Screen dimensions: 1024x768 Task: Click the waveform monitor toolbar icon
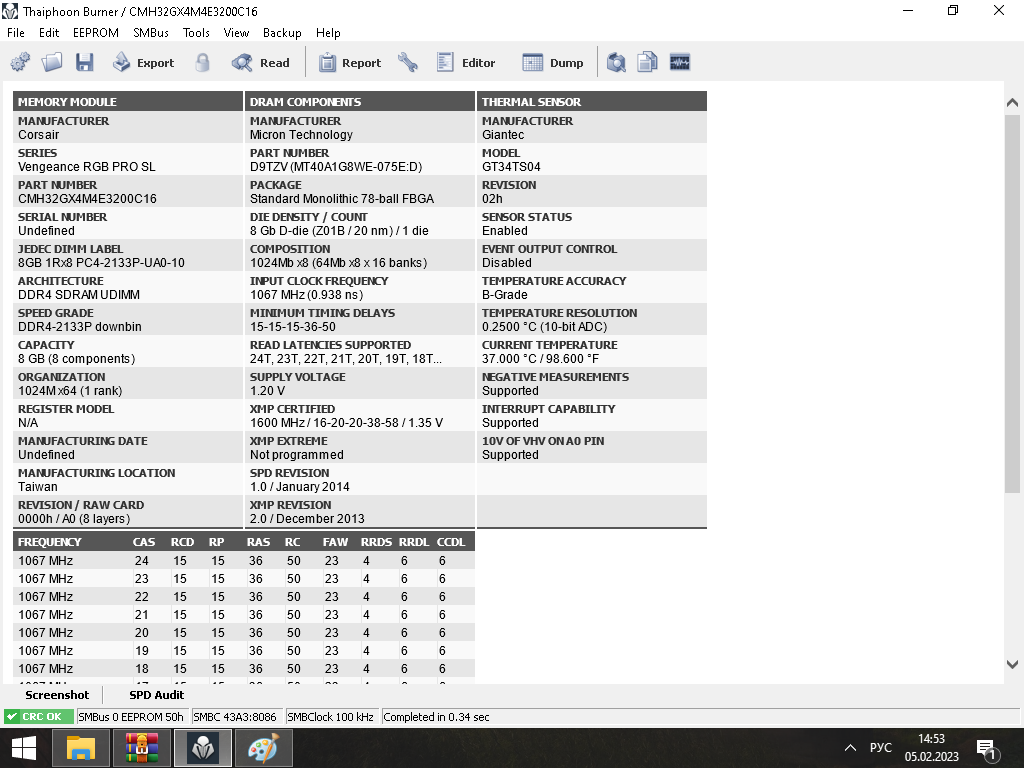pyautogui.click(x=680, y=62)
